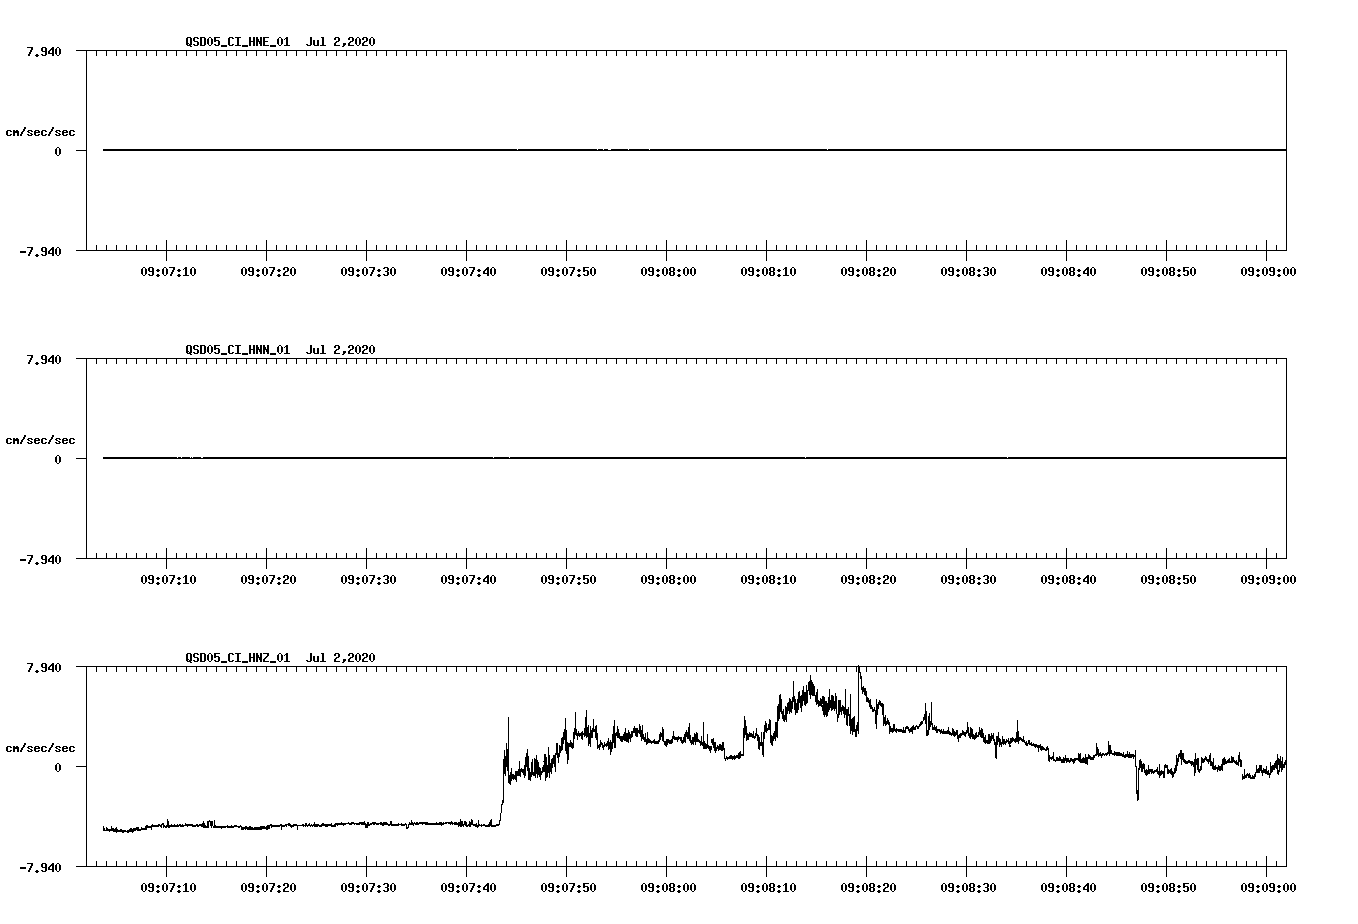Click 09:08:00 time label under HNN plot

(668, 579)
